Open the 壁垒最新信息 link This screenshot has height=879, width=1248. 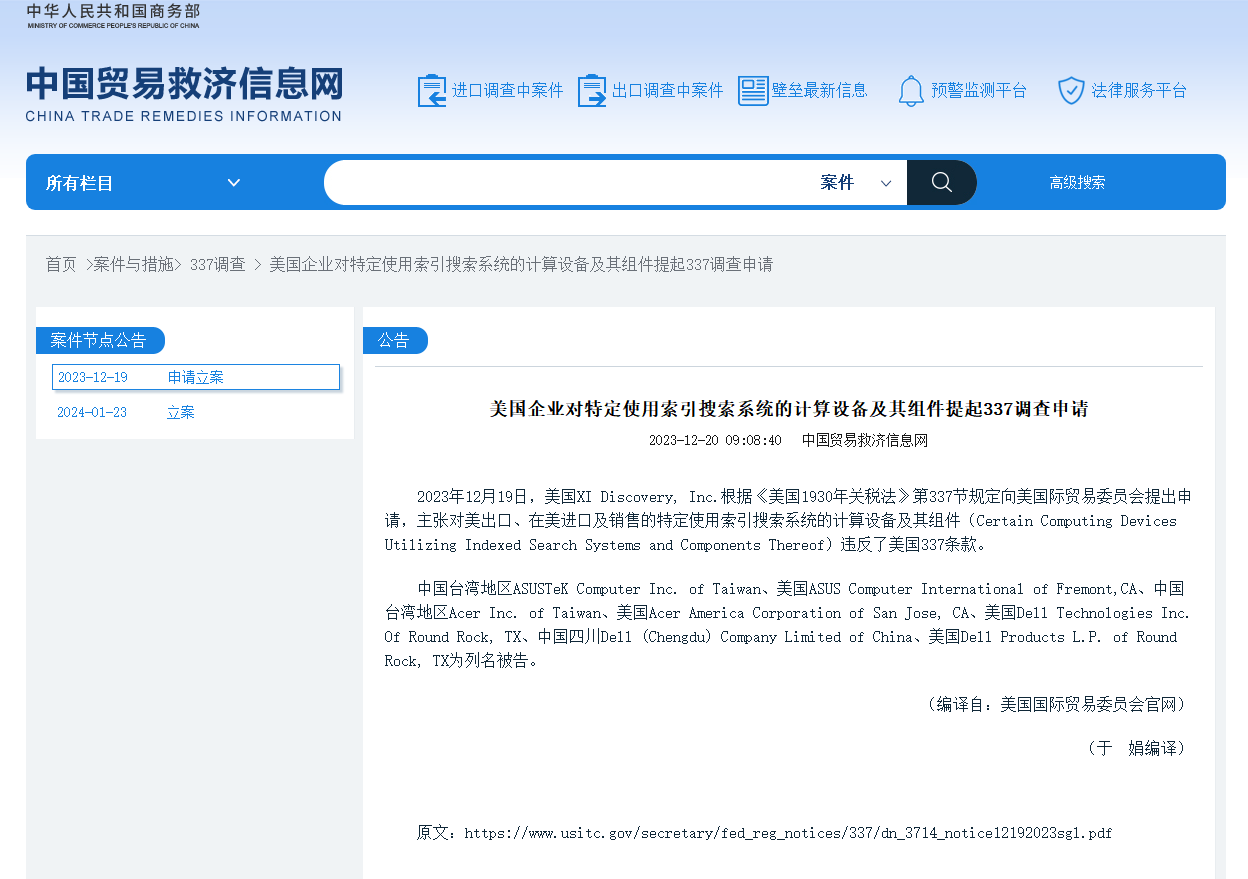(x=819, y=90)
